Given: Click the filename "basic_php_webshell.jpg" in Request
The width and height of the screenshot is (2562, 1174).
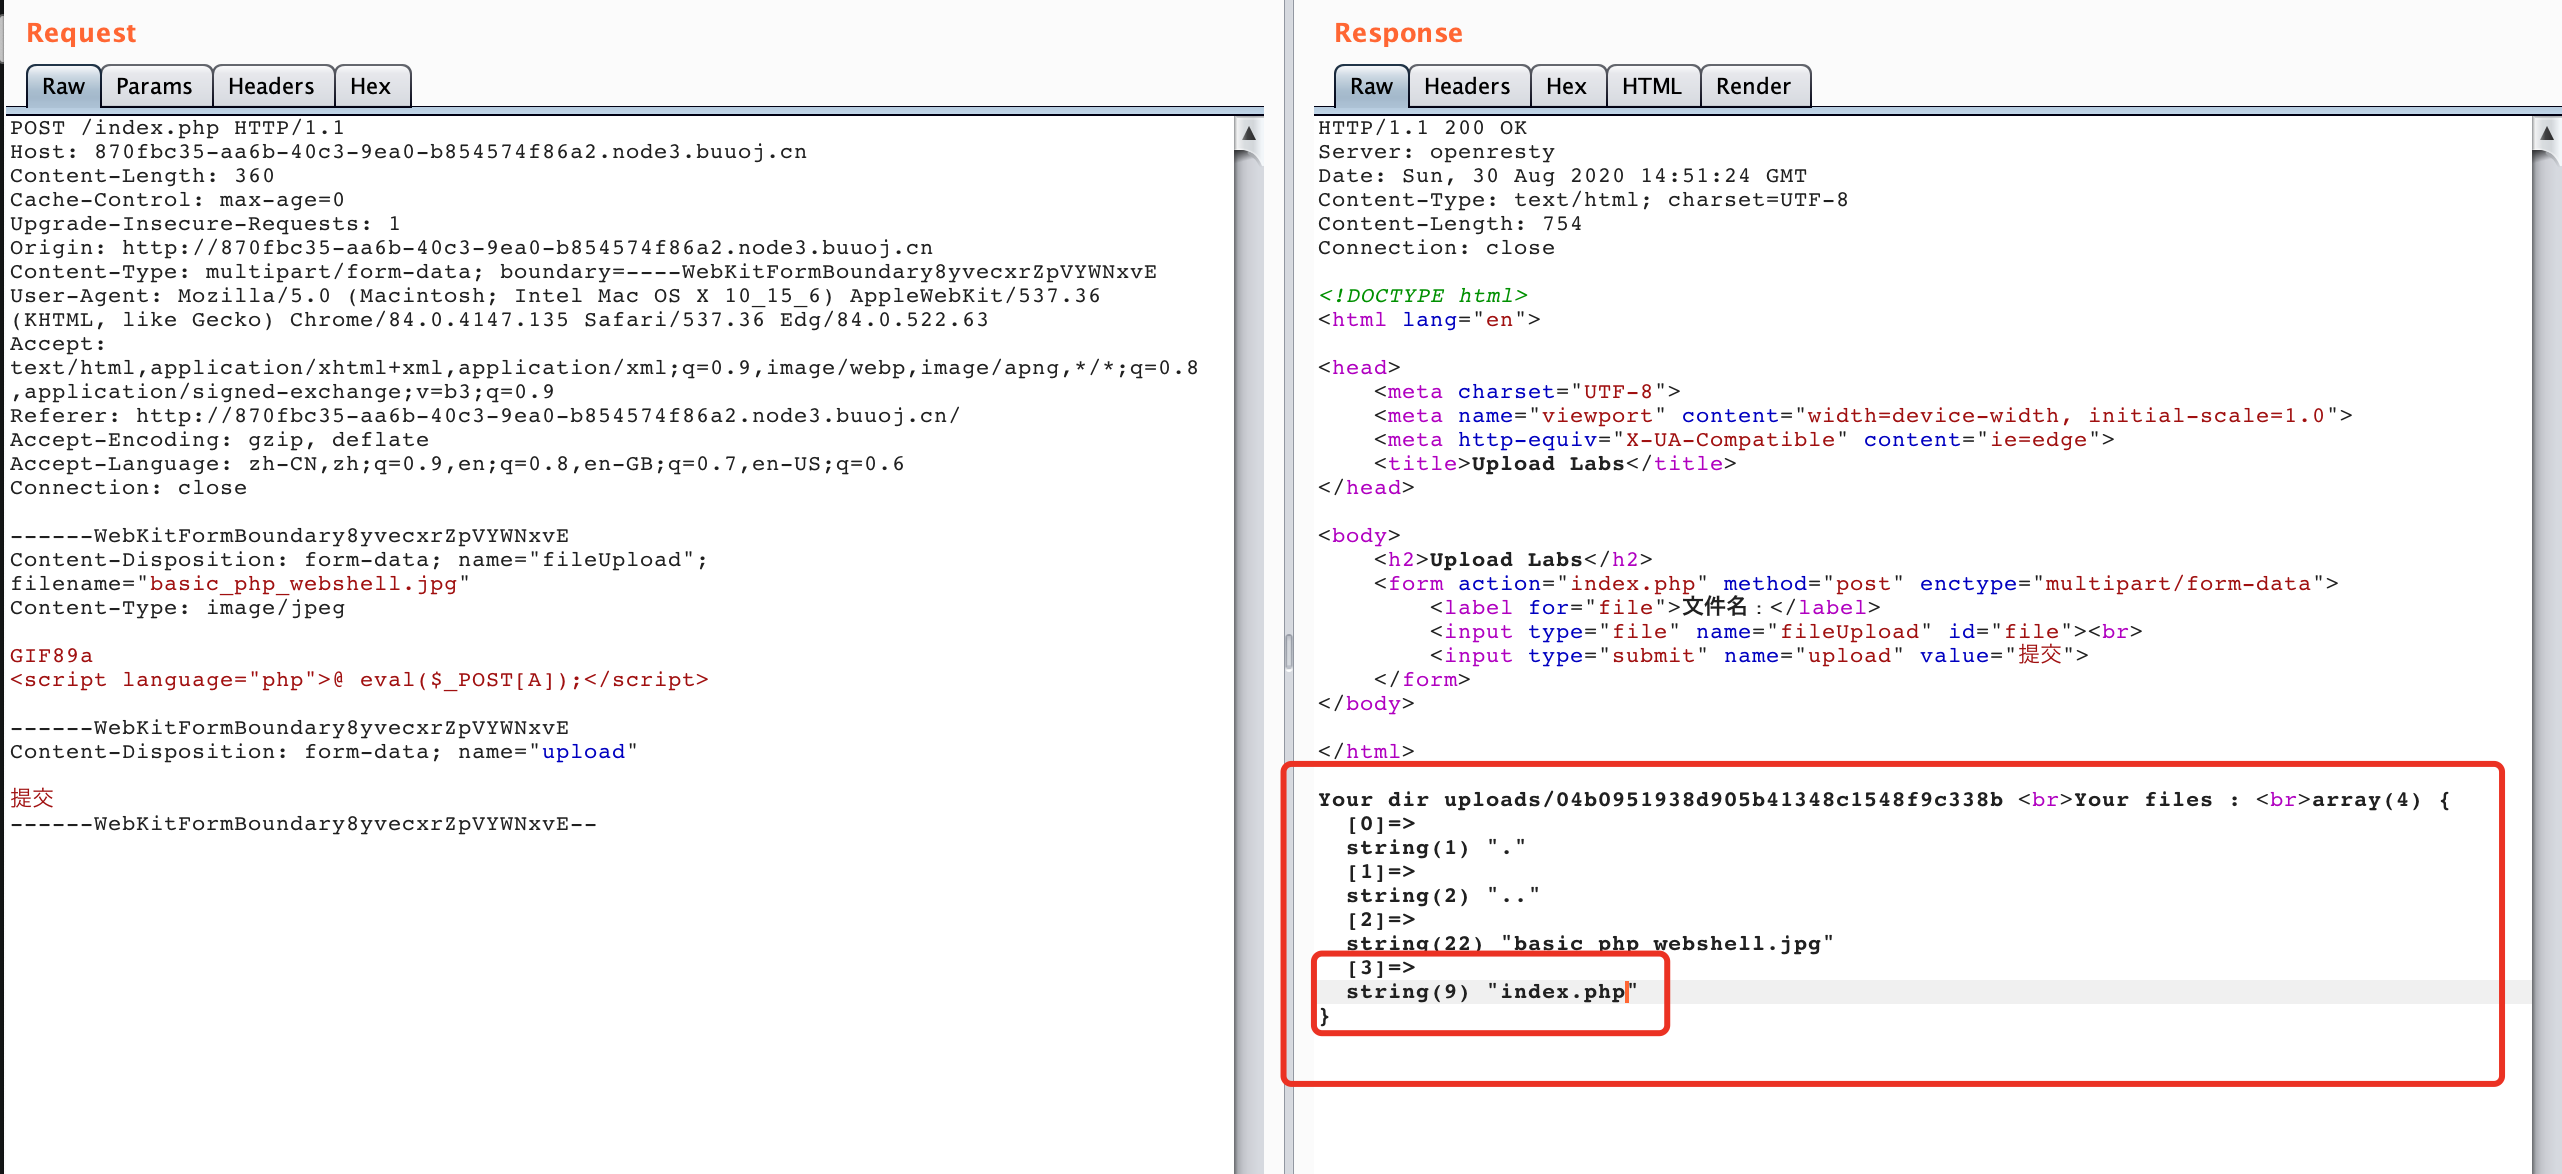Looking at the screenshot, I should coord(303,584).
